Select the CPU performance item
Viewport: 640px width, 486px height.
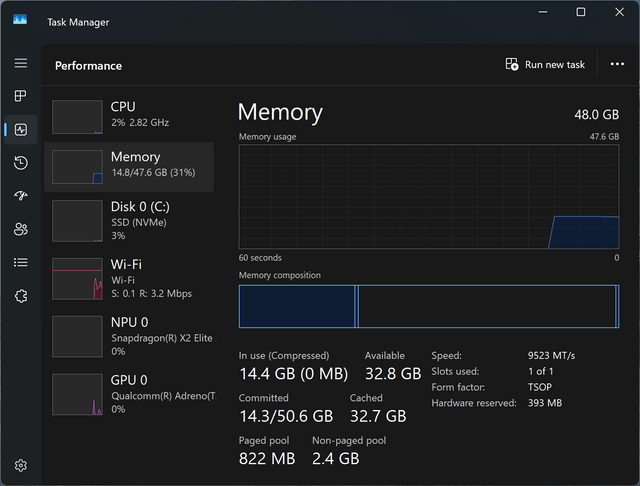129,117
